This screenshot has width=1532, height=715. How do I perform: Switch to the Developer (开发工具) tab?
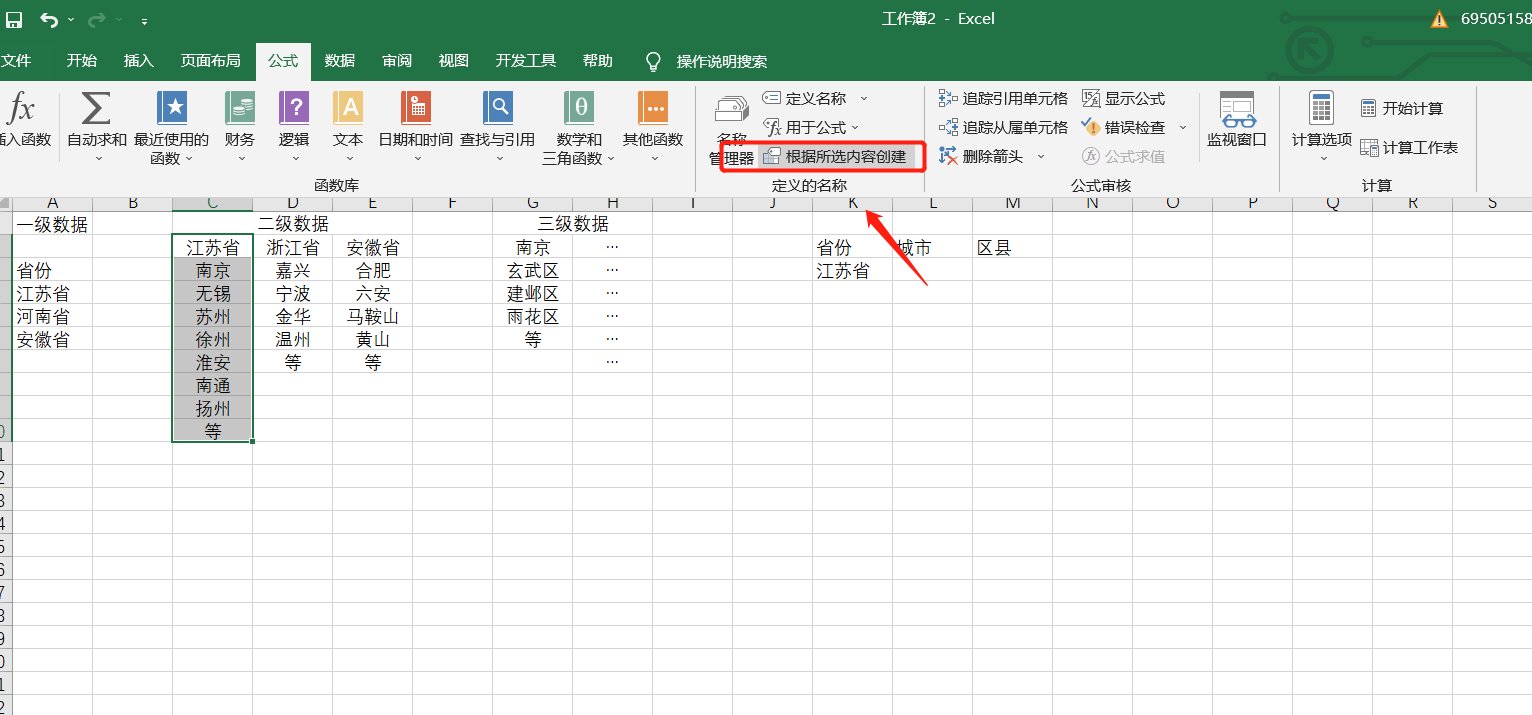[526, 60]
